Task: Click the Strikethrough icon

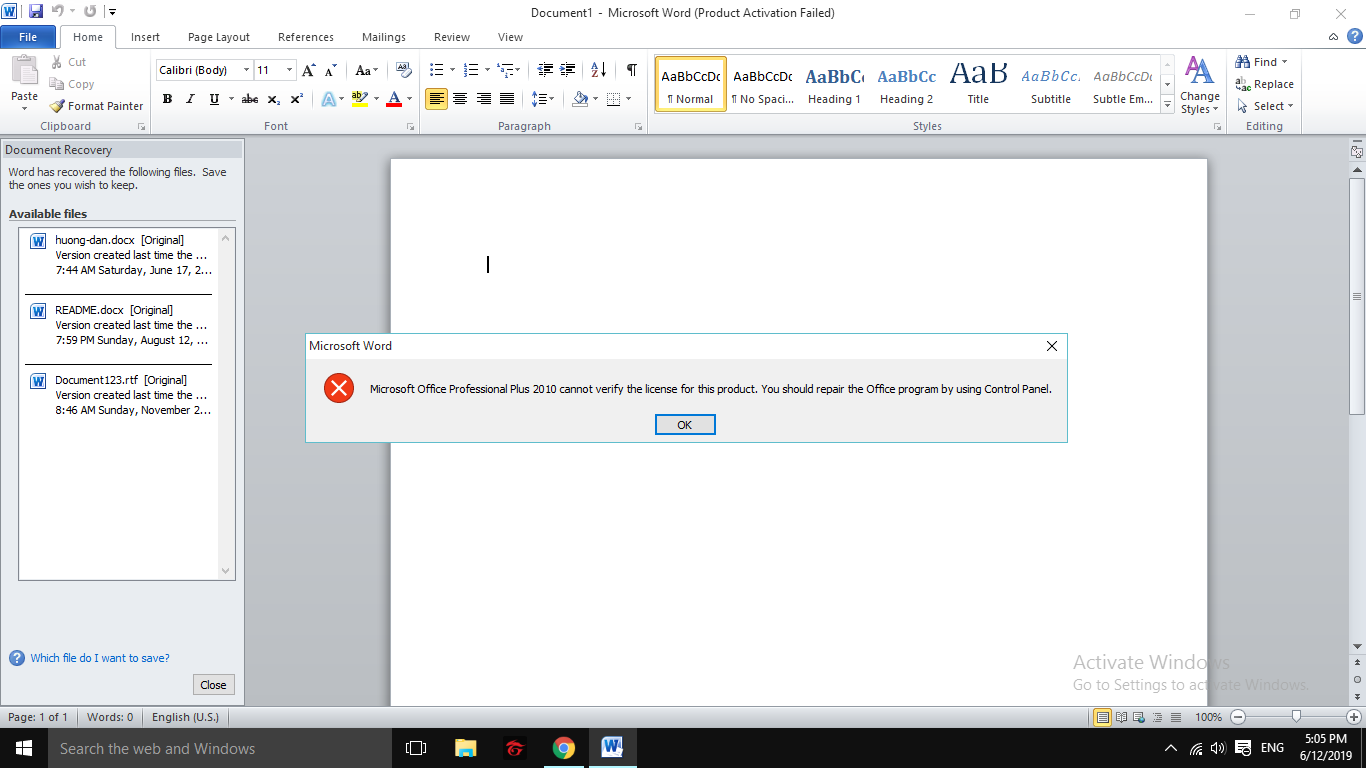Action: [x=250, y=99]
